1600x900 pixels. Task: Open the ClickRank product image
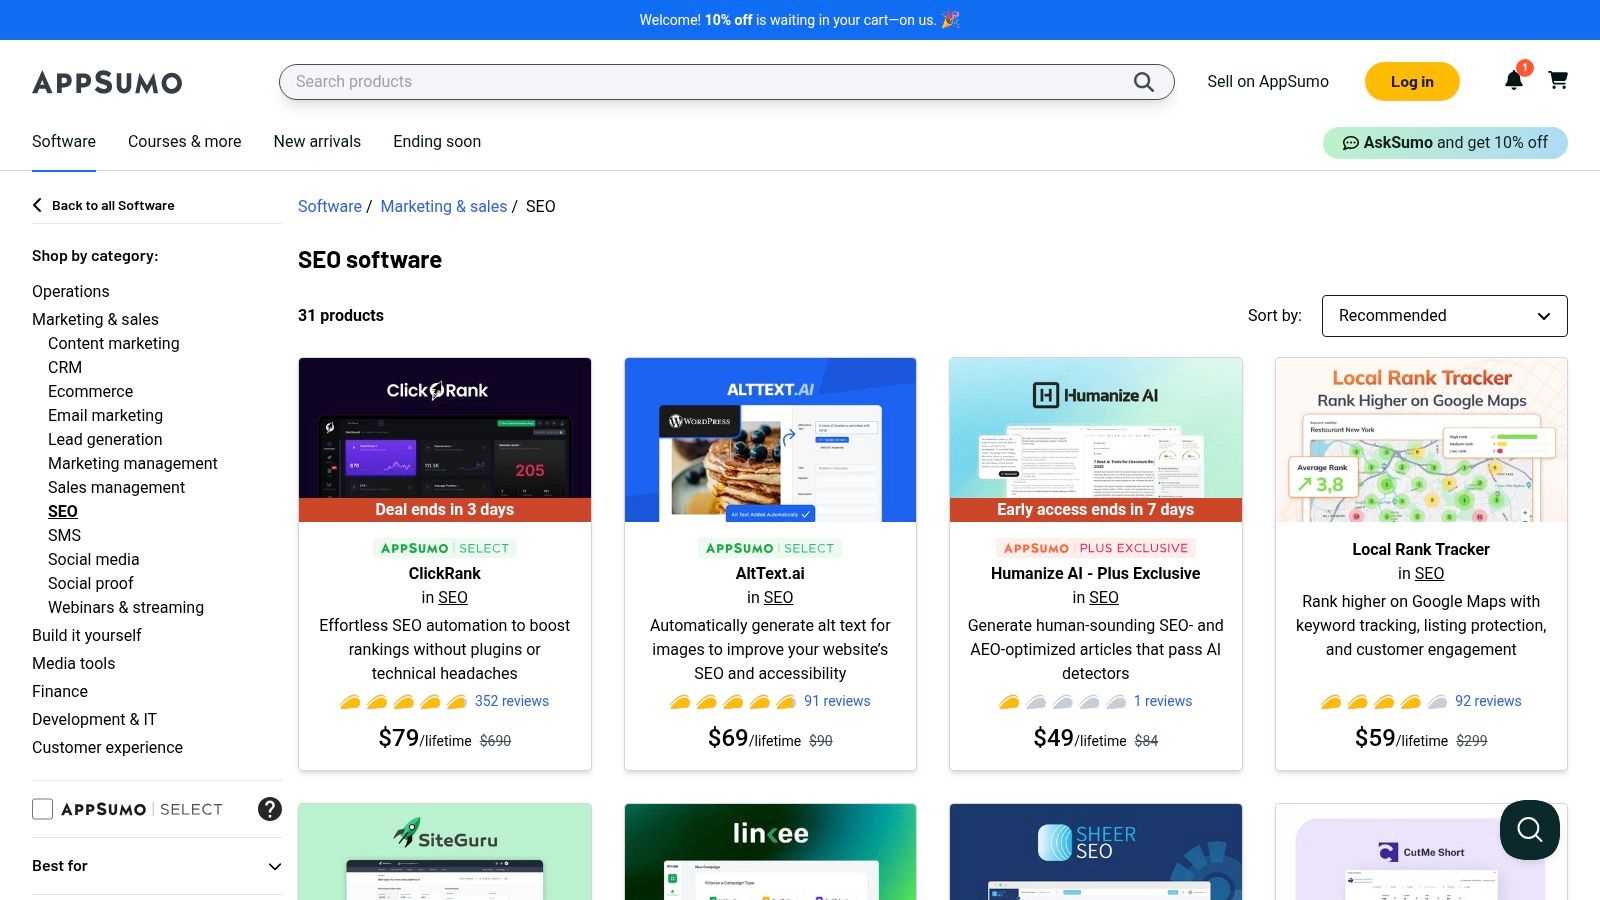coord(445,440)
